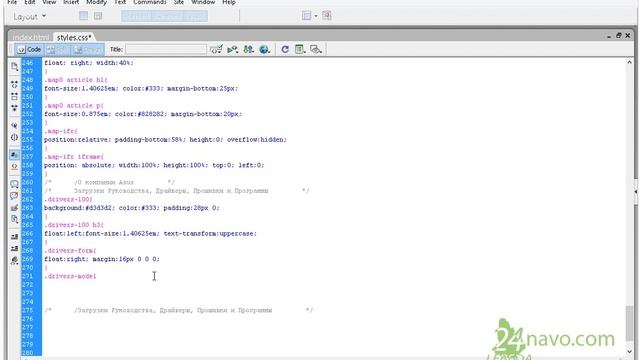This screenshot has height=360, width=640.
Task: Select the styles.css document tab
Action: tap(74, 37)
